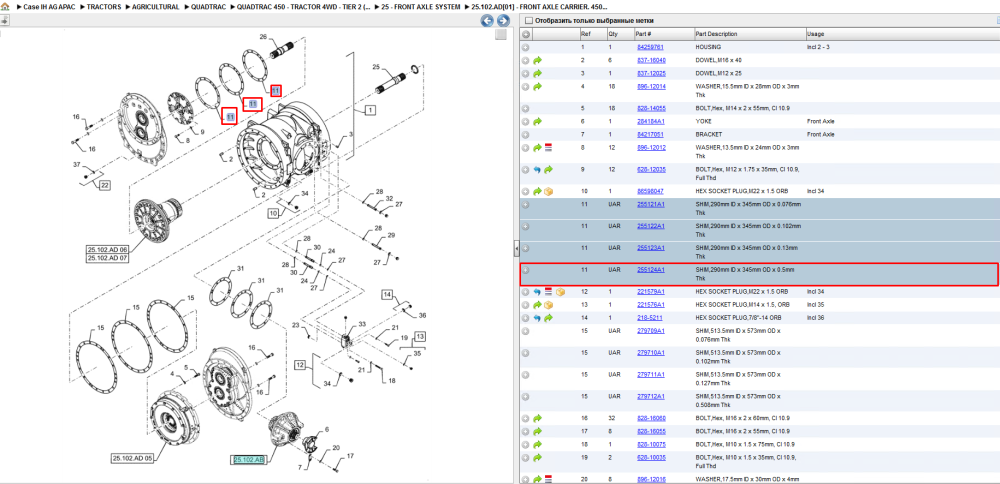Image resolution: width=1000 pixels, height=484 pixels.
Task: Click the green arrow icon on DOWEL,M16 x 40 row
Action: coord(537,60)
